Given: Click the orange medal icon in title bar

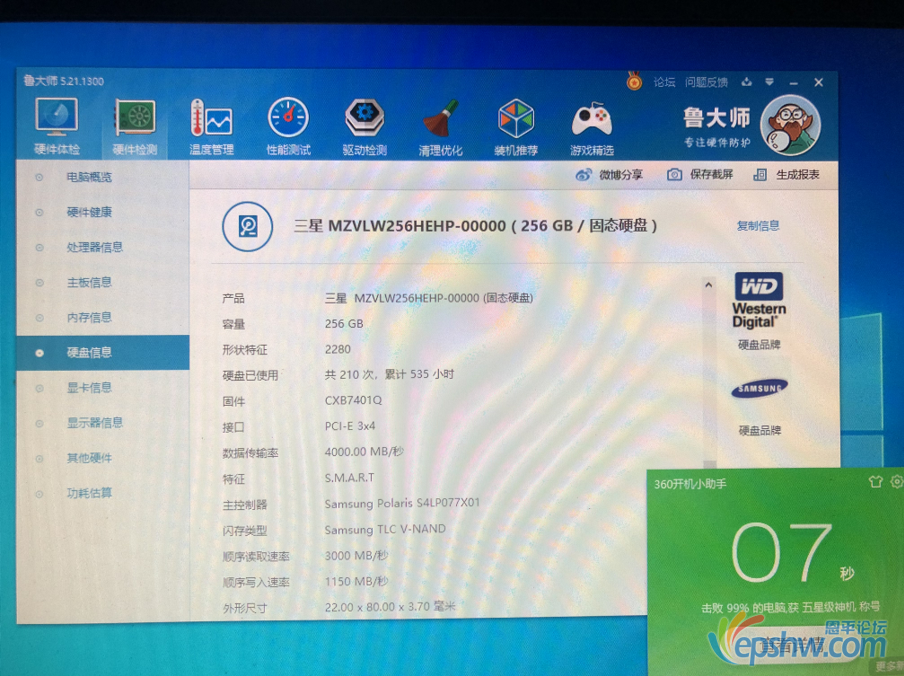Looking at the screenshot, I should pyautogui.click(x=634, y=81).
